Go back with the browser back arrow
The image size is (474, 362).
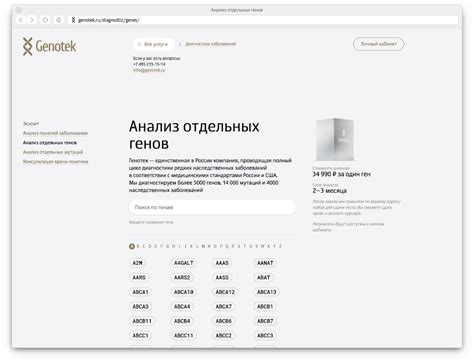click(21, 20)
